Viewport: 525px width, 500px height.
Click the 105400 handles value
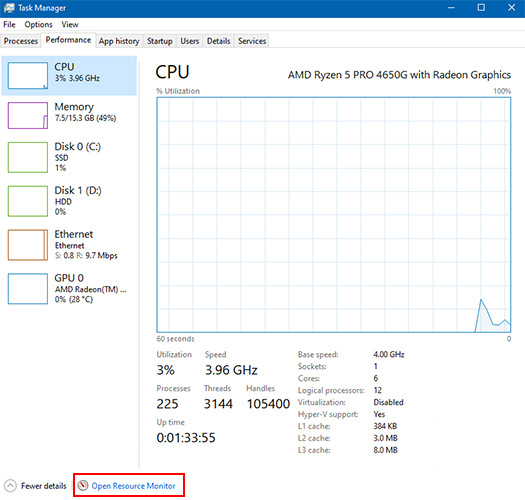coord(268,404)
